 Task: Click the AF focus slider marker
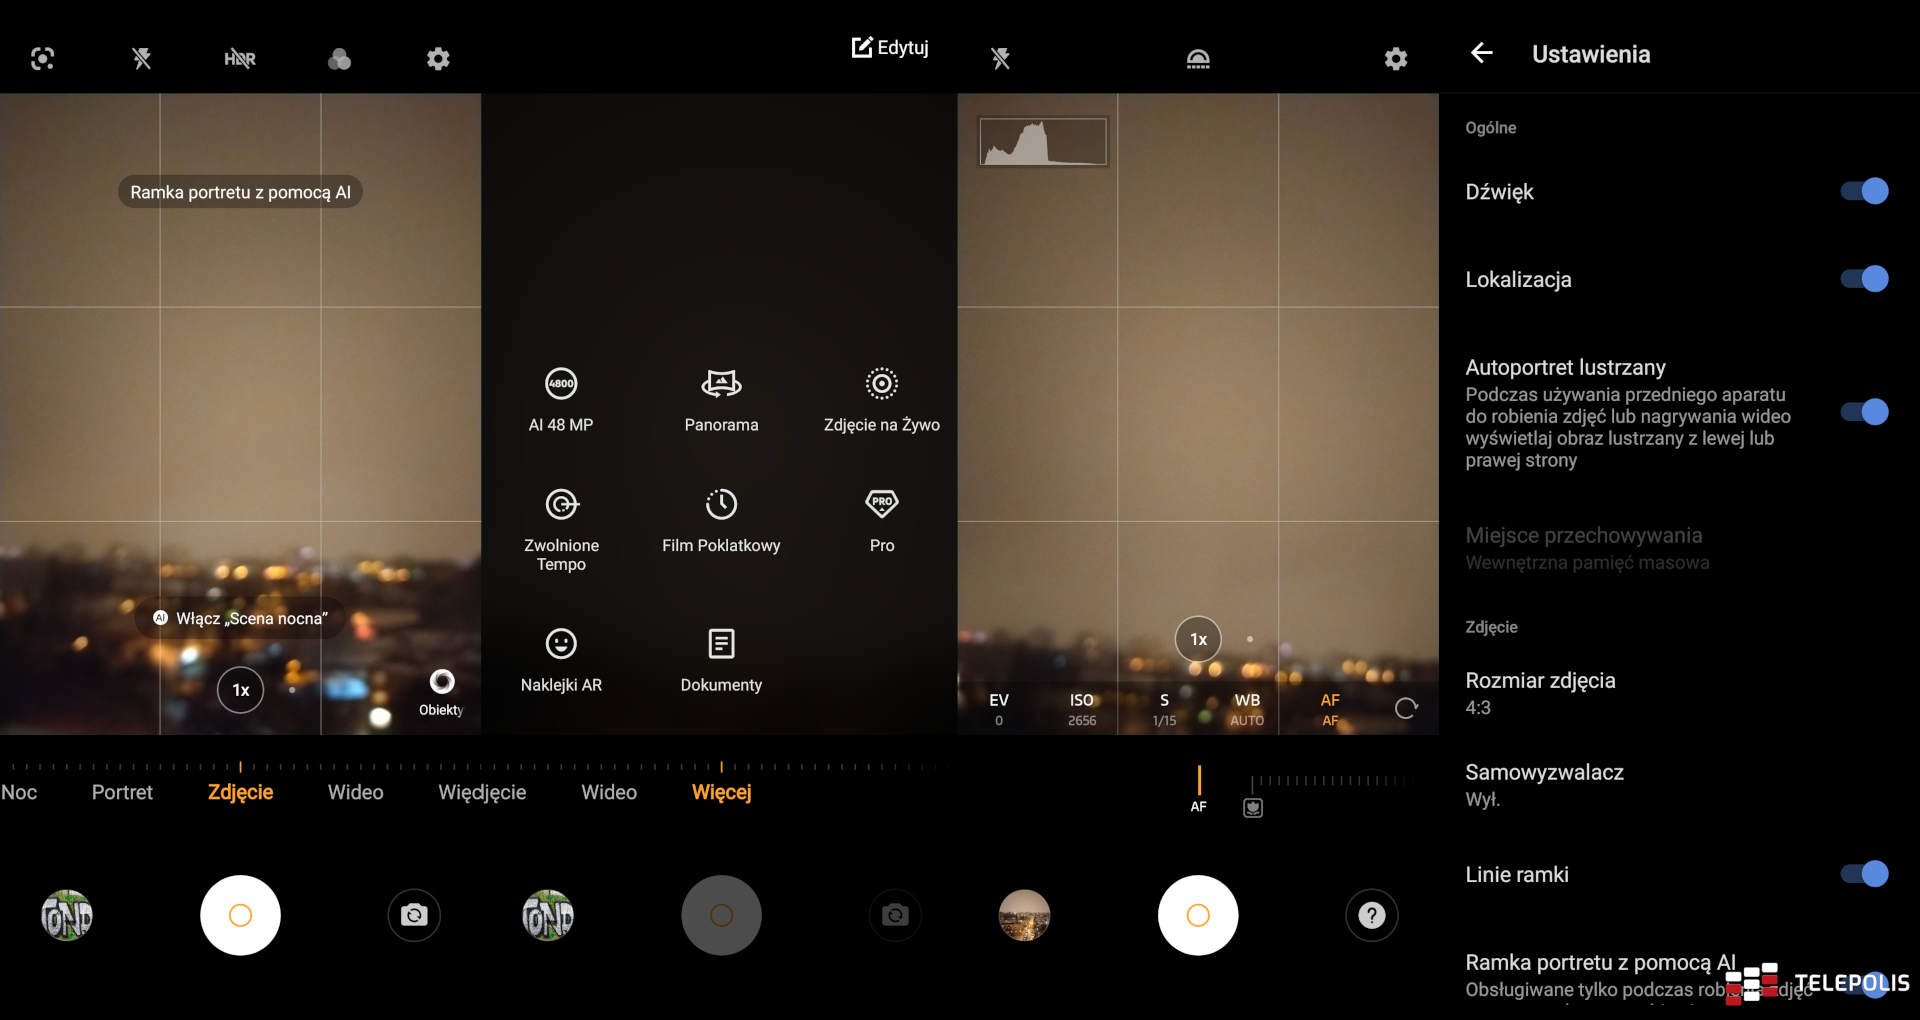(1198, 782)
